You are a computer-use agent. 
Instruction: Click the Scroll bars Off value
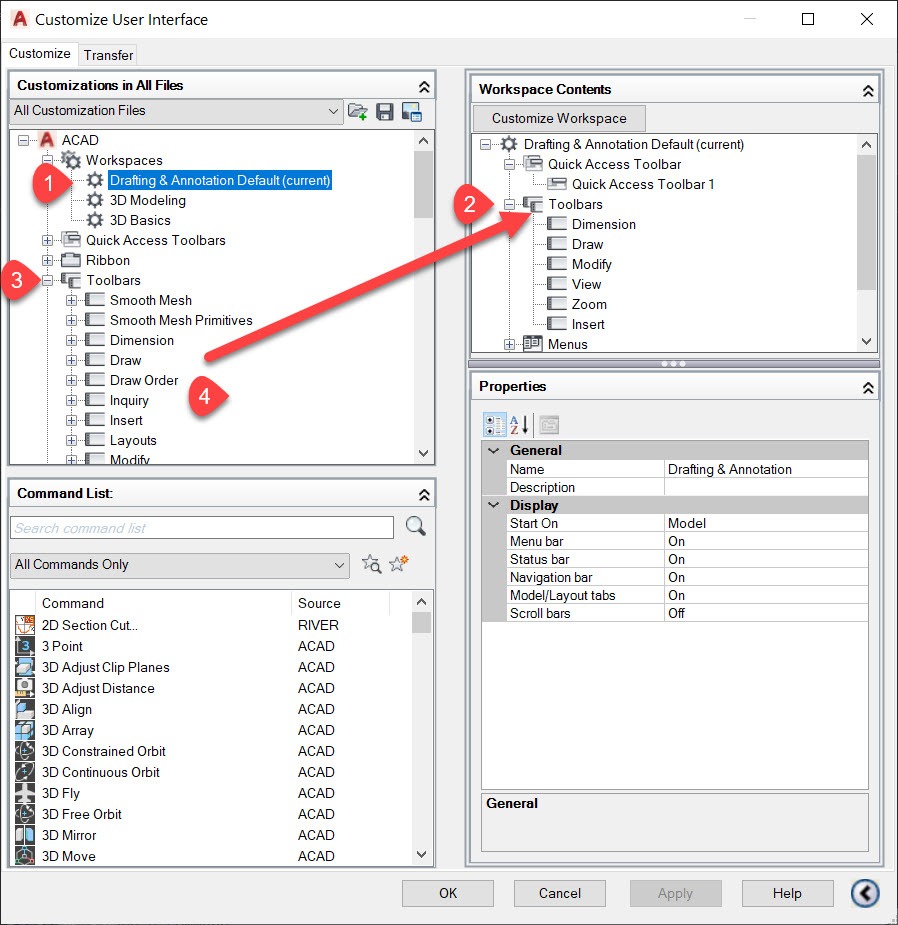coord(766,613)
